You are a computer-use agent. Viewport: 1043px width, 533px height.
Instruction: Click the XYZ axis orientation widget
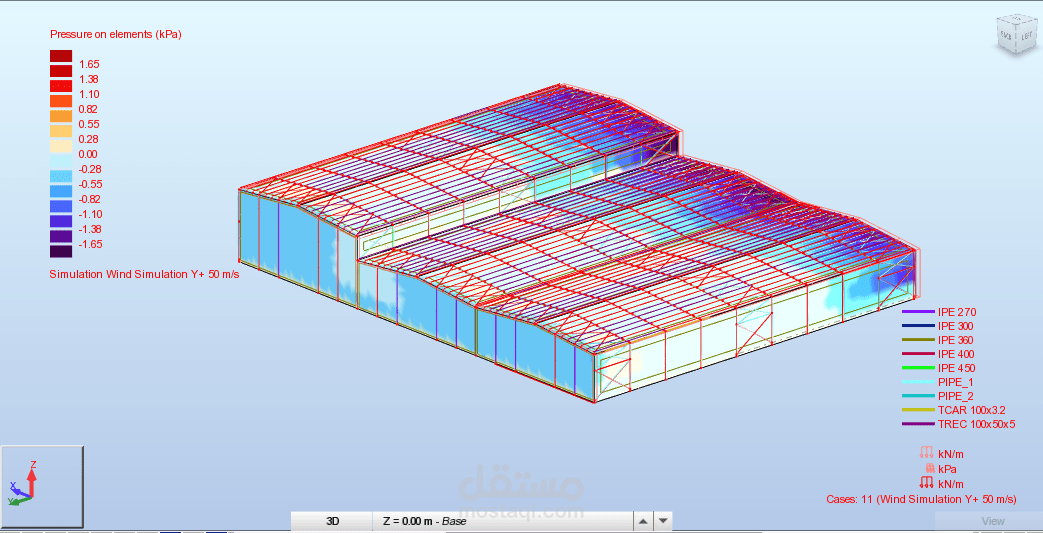pos(42,486)
